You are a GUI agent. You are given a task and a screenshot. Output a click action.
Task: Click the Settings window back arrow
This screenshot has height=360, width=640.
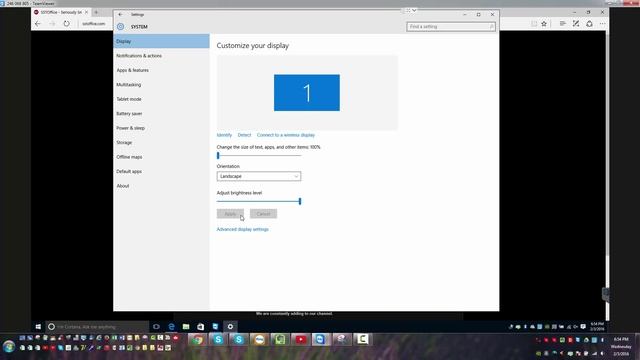(120, 15)
